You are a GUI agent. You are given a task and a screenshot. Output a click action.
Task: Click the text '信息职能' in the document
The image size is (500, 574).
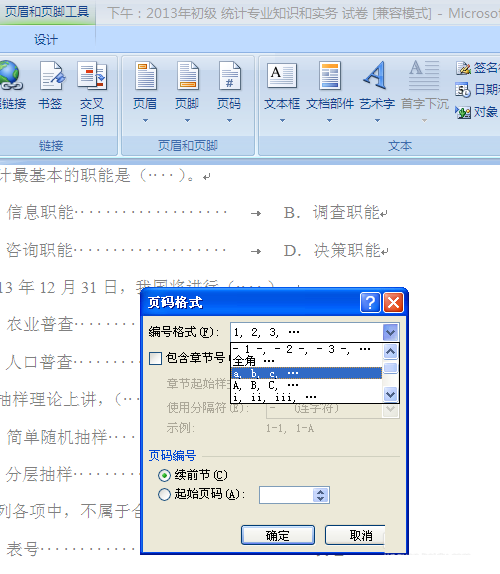tap(40, 212)
